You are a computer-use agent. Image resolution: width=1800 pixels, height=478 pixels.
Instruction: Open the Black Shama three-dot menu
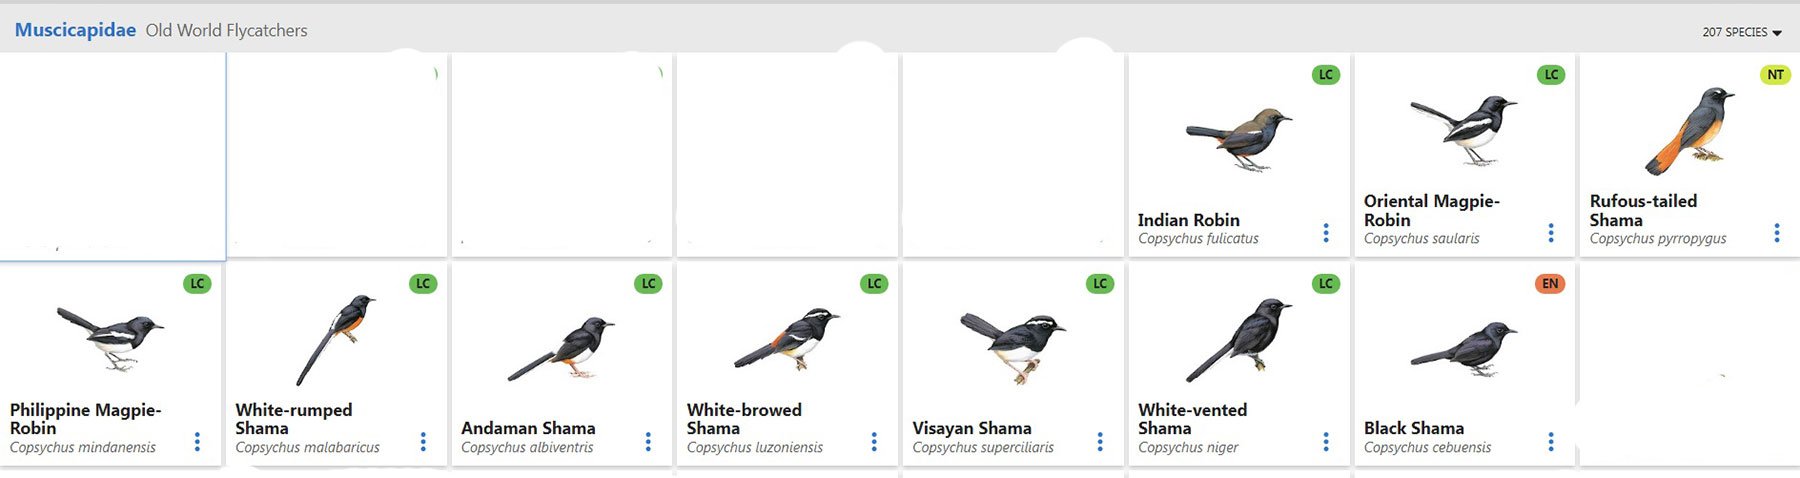click(x=1551, y=442)
